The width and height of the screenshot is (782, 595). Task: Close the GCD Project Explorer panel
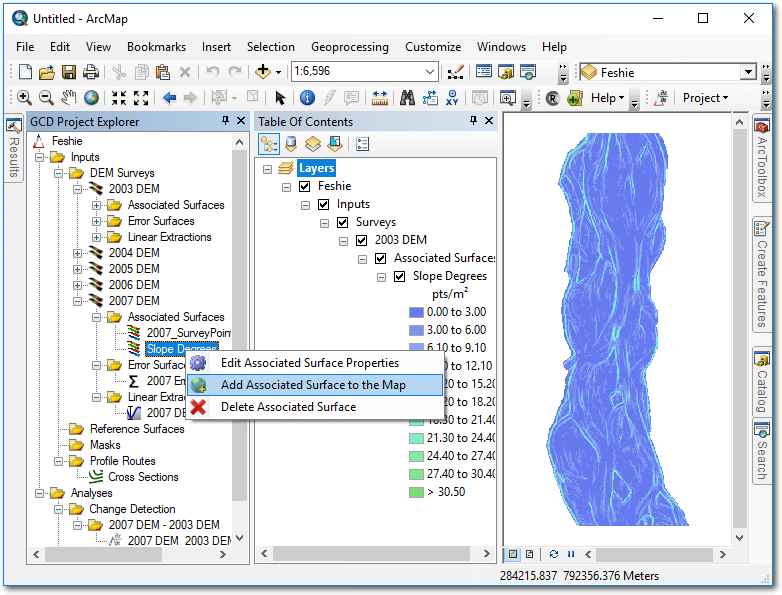tap(241, 121)
